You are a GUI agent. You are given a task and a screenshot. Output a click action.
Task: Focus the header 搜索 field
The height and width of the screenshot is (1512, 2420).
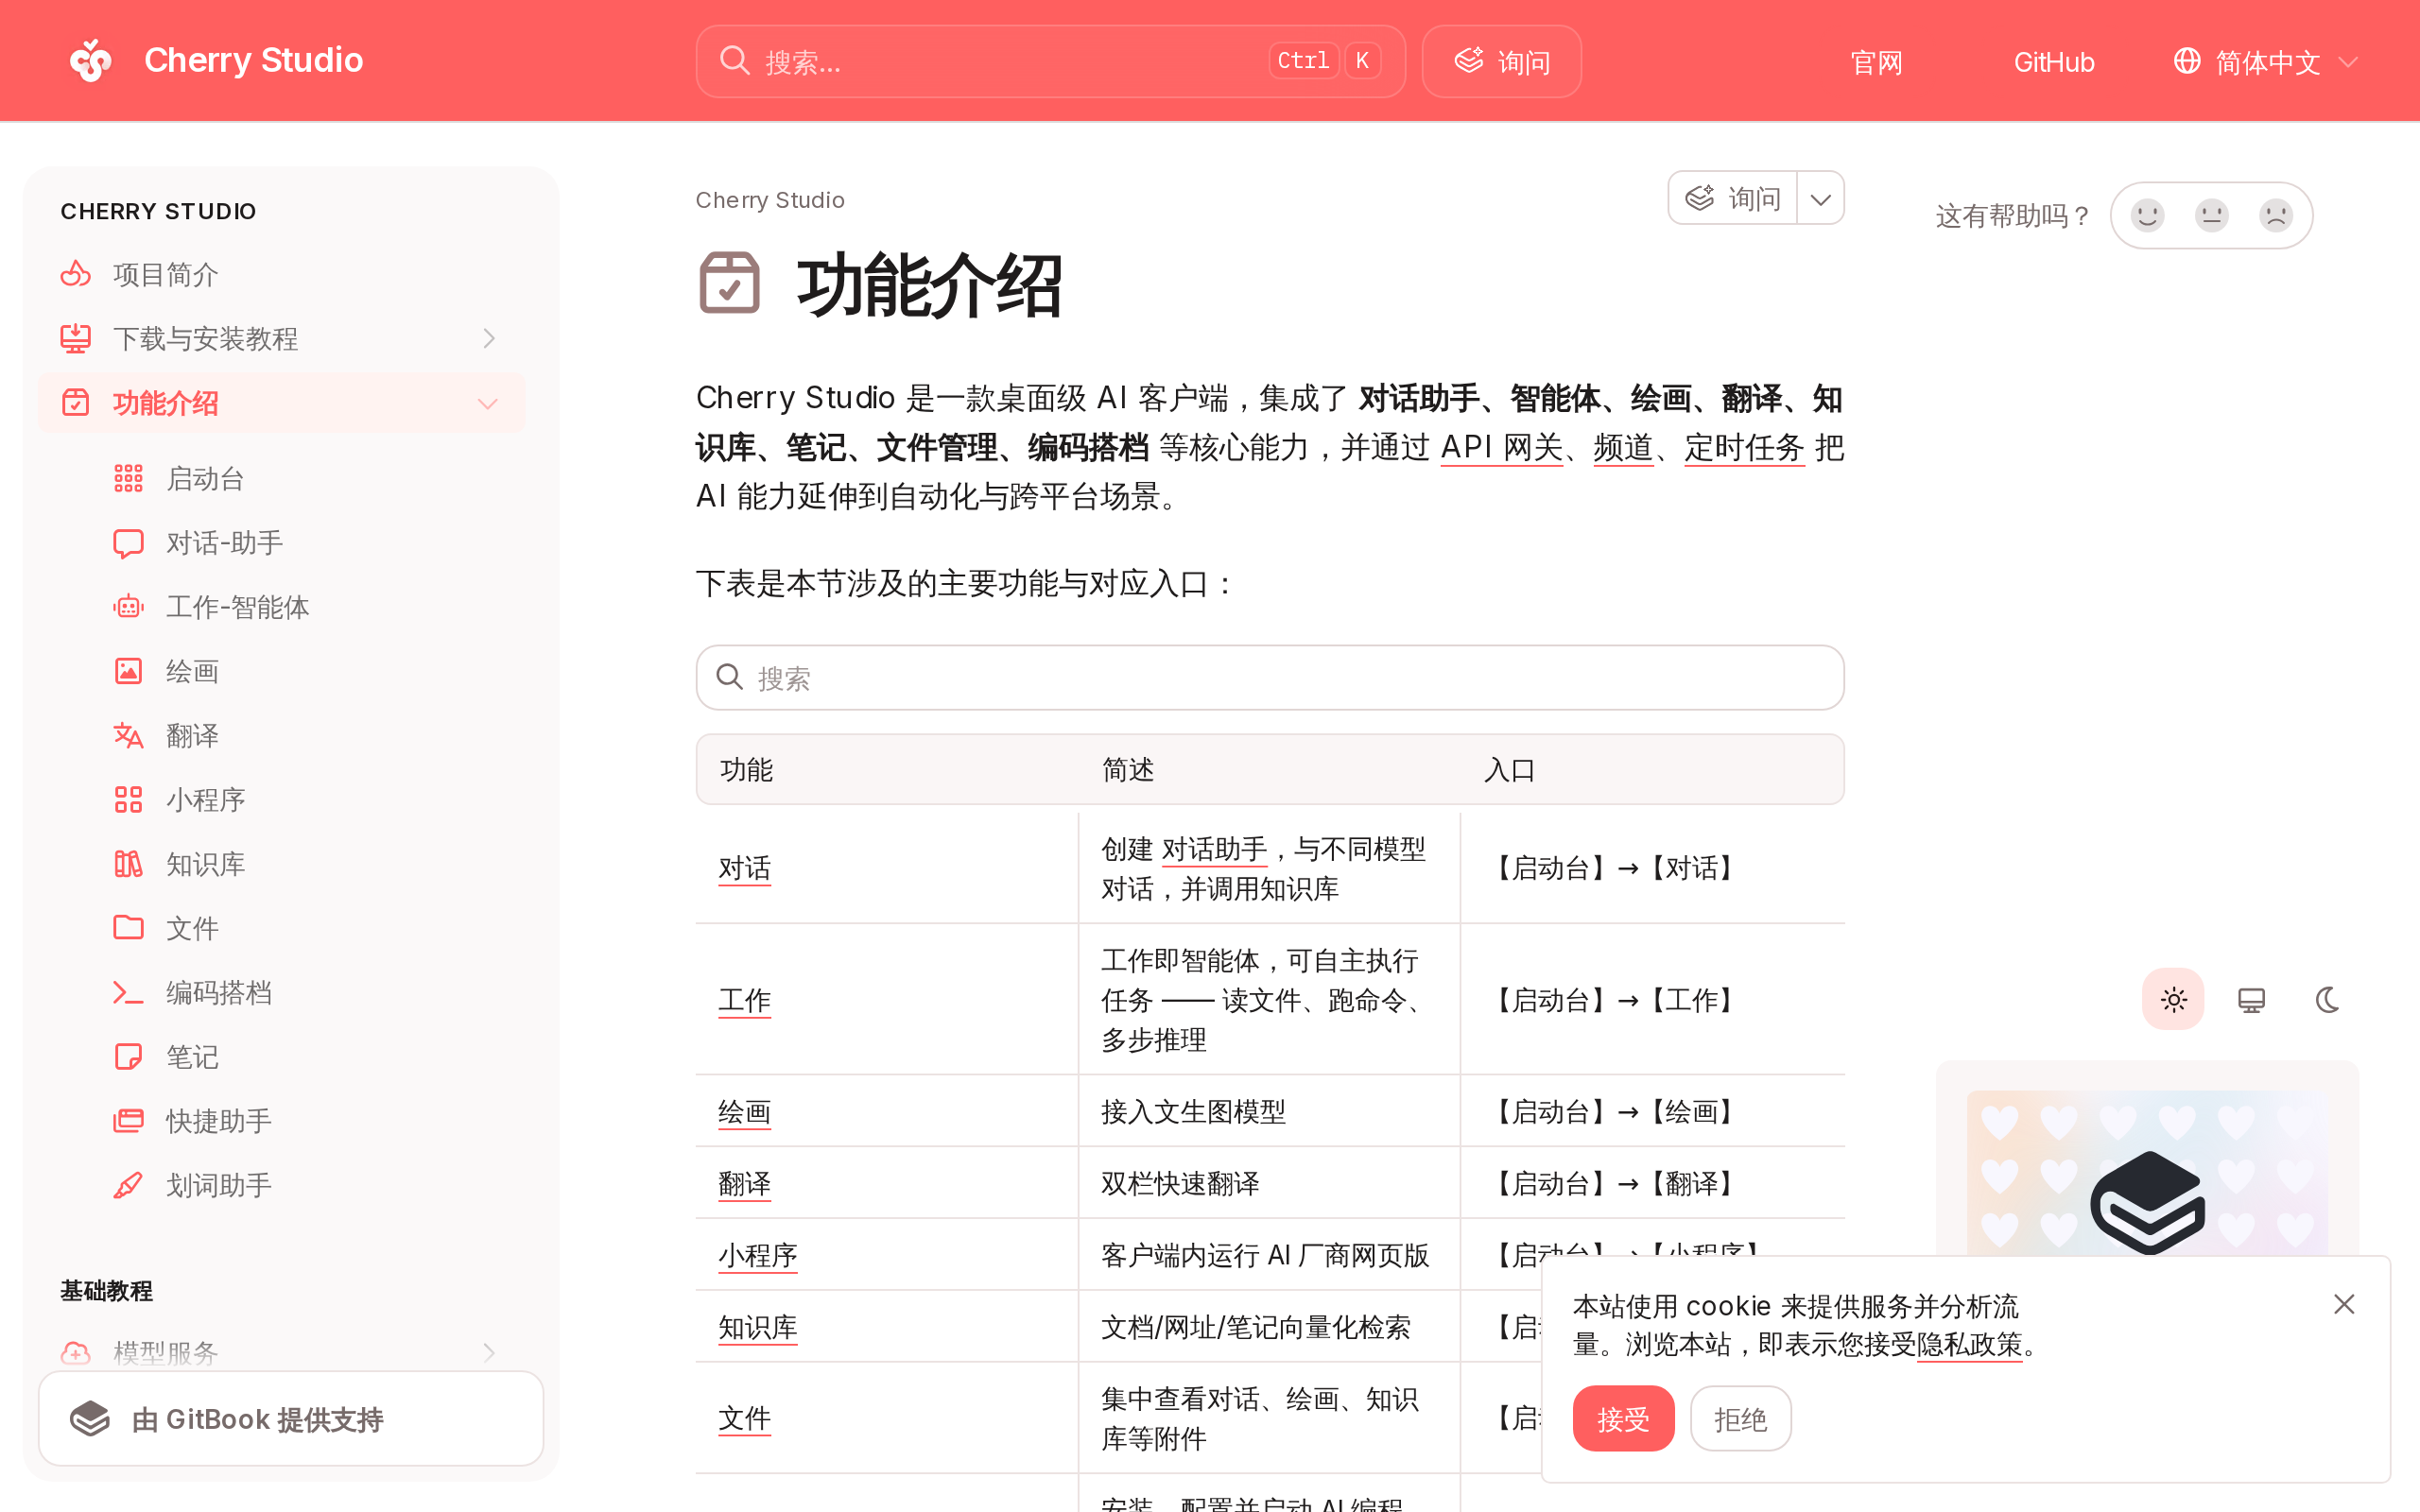tap(1050, 61)
